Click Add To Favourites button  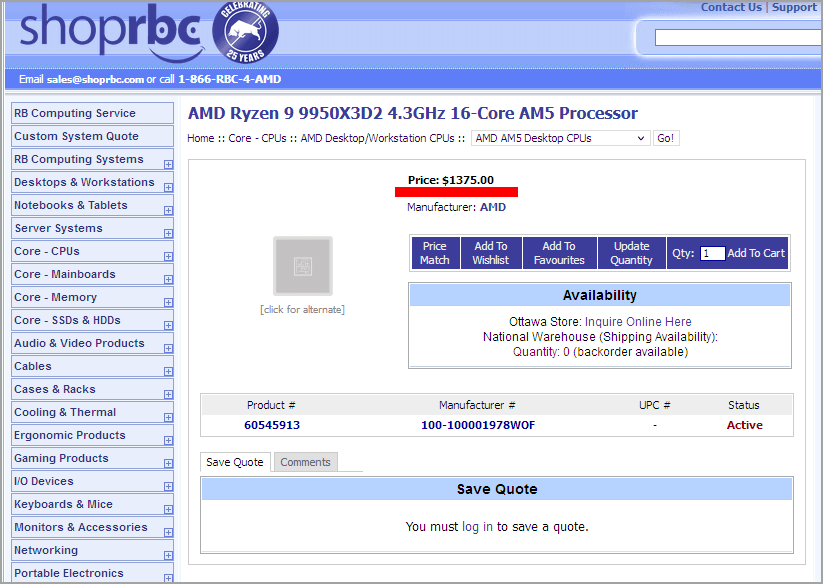[x=558, y=253]
